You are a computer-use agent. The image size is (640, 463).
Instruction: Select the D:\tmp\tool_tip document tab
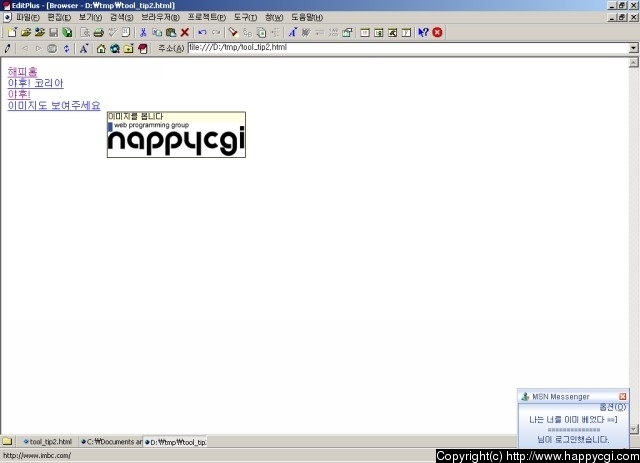pos(176,442)
